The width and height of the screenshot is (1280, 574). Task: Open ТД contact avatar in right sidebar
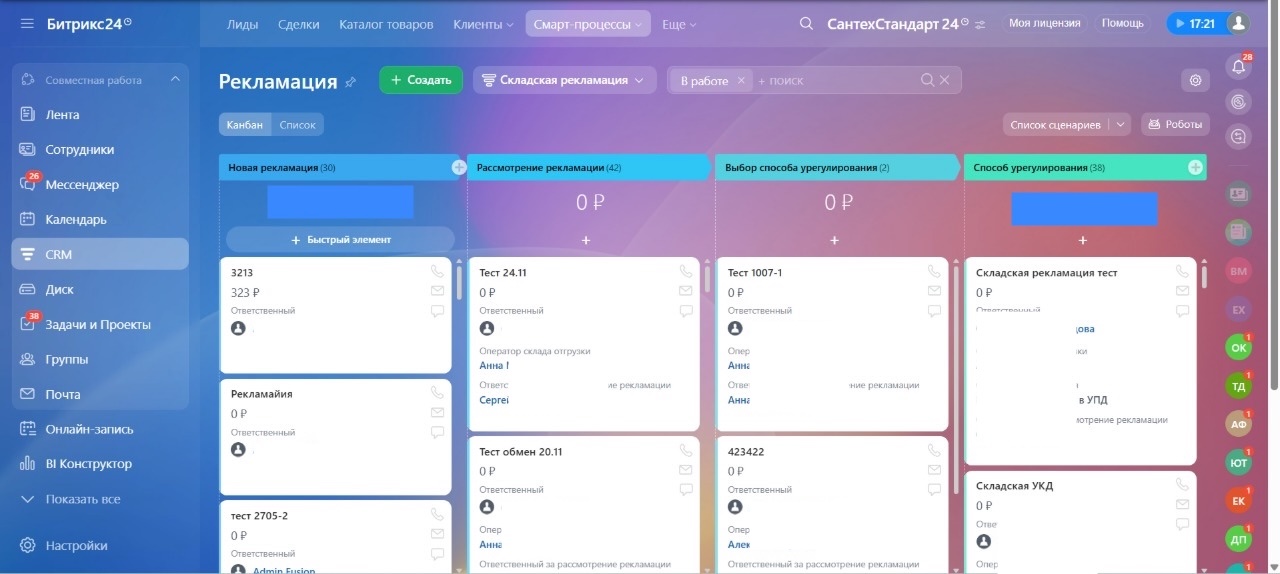(x=1239, y=386)
